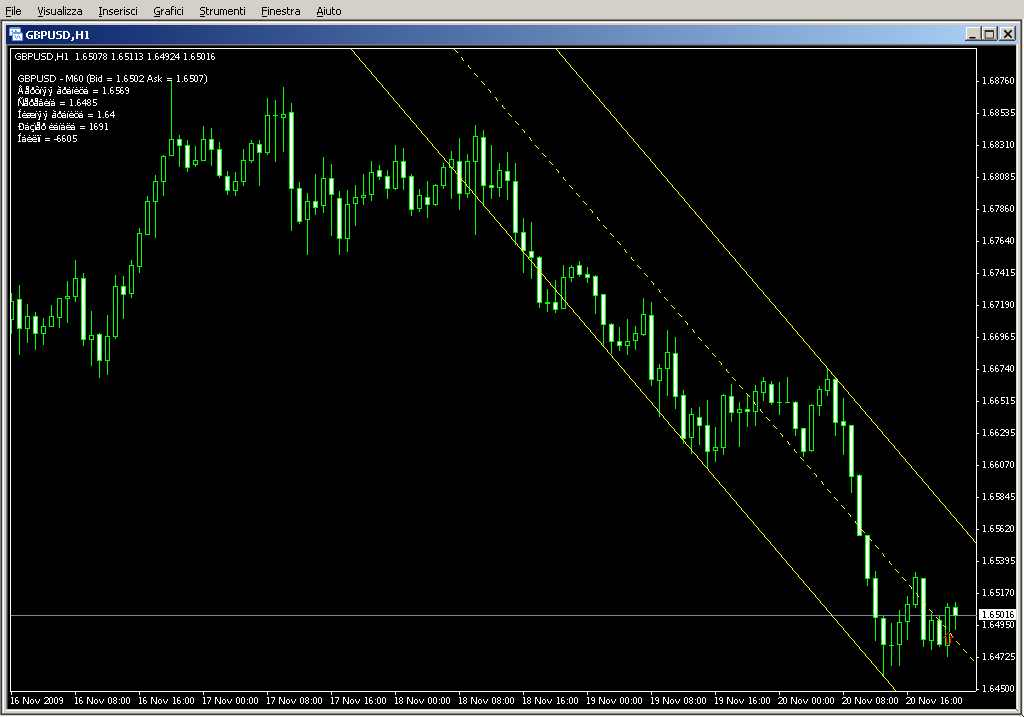The height and width of the screenshot is (717, 1024).
Task: Click the 16 Nov 2009 time label
Action: click(37, 701)
